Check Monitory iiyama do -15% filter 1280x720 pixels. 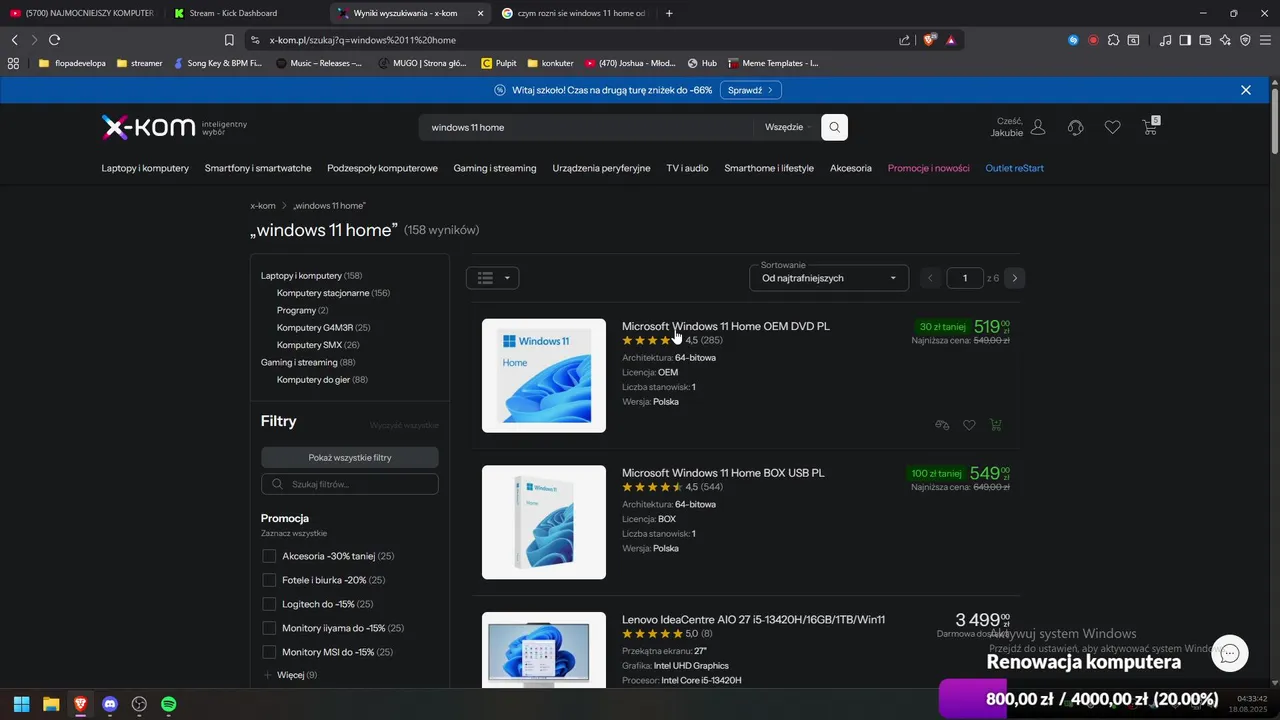(x=268, y=628)
